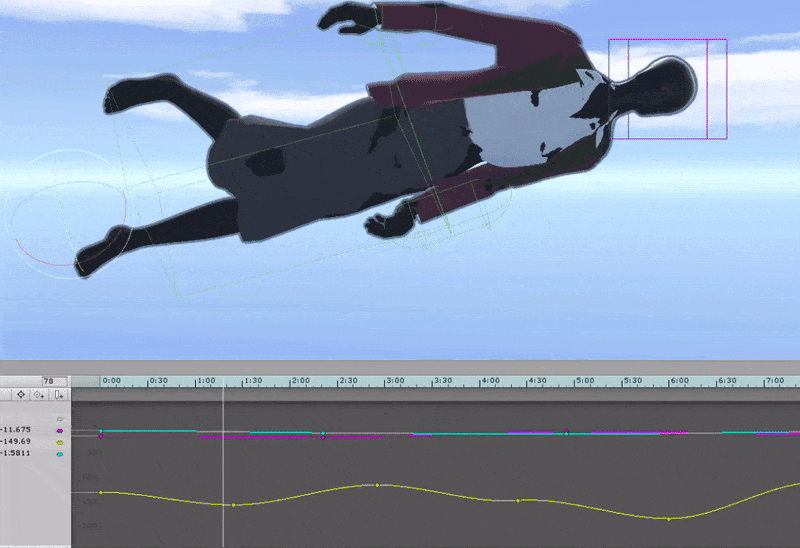Select the yellow curve keyframe at 0:00

click(101, 492)
